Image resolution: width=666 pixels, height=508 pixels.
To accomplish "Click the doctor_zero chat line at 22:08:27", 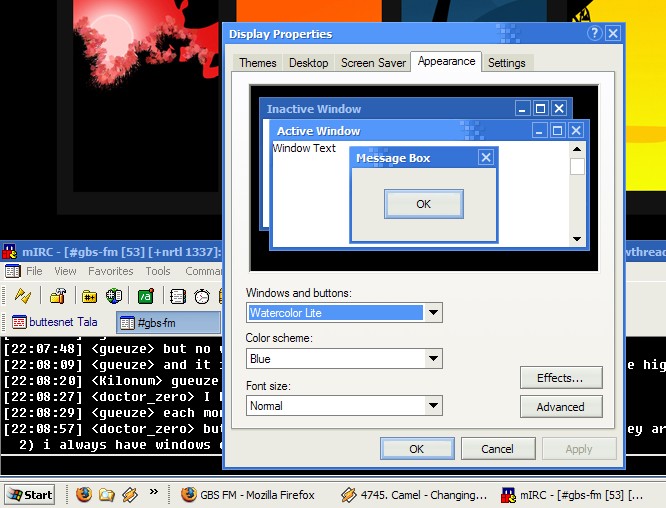I will coord(113,397).
